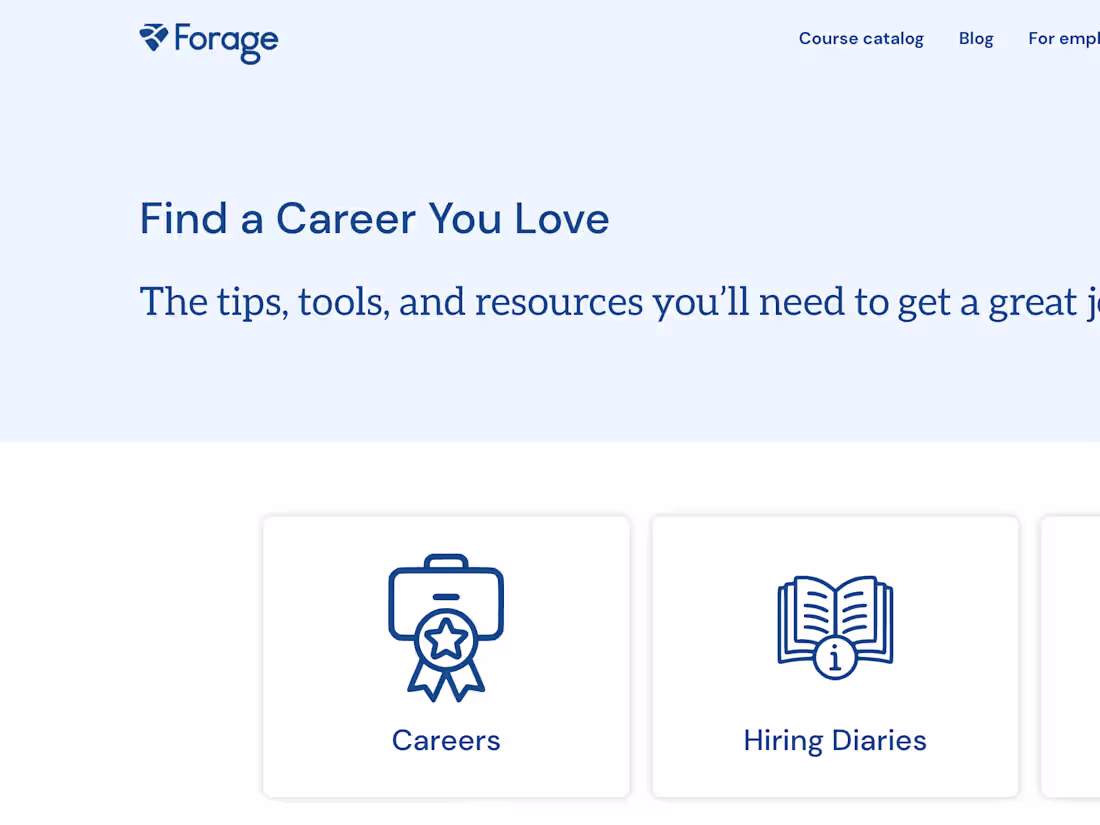Click the info symbol inside the book icon

tap(835, 657)
